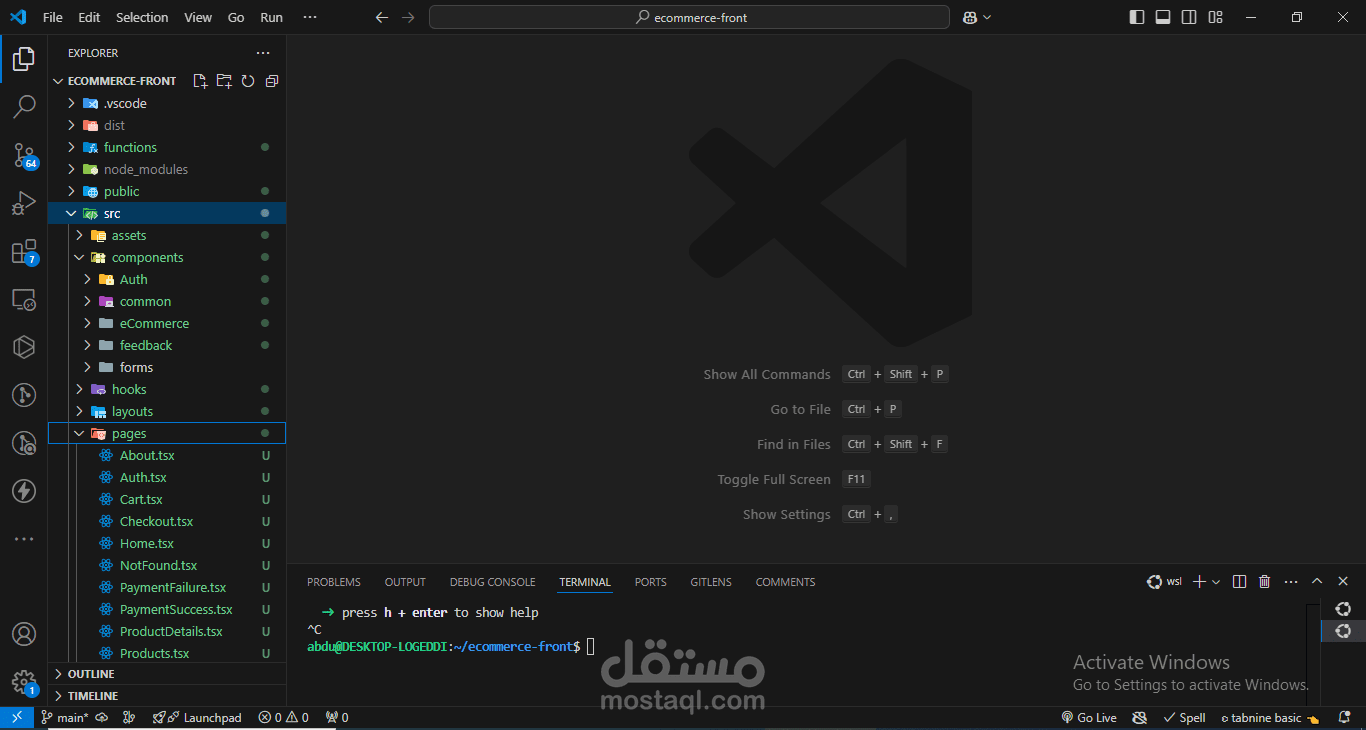Screen dimensions: 1366x730
Task: Open the NotFound.tsx file
Action: pos(167,565)
